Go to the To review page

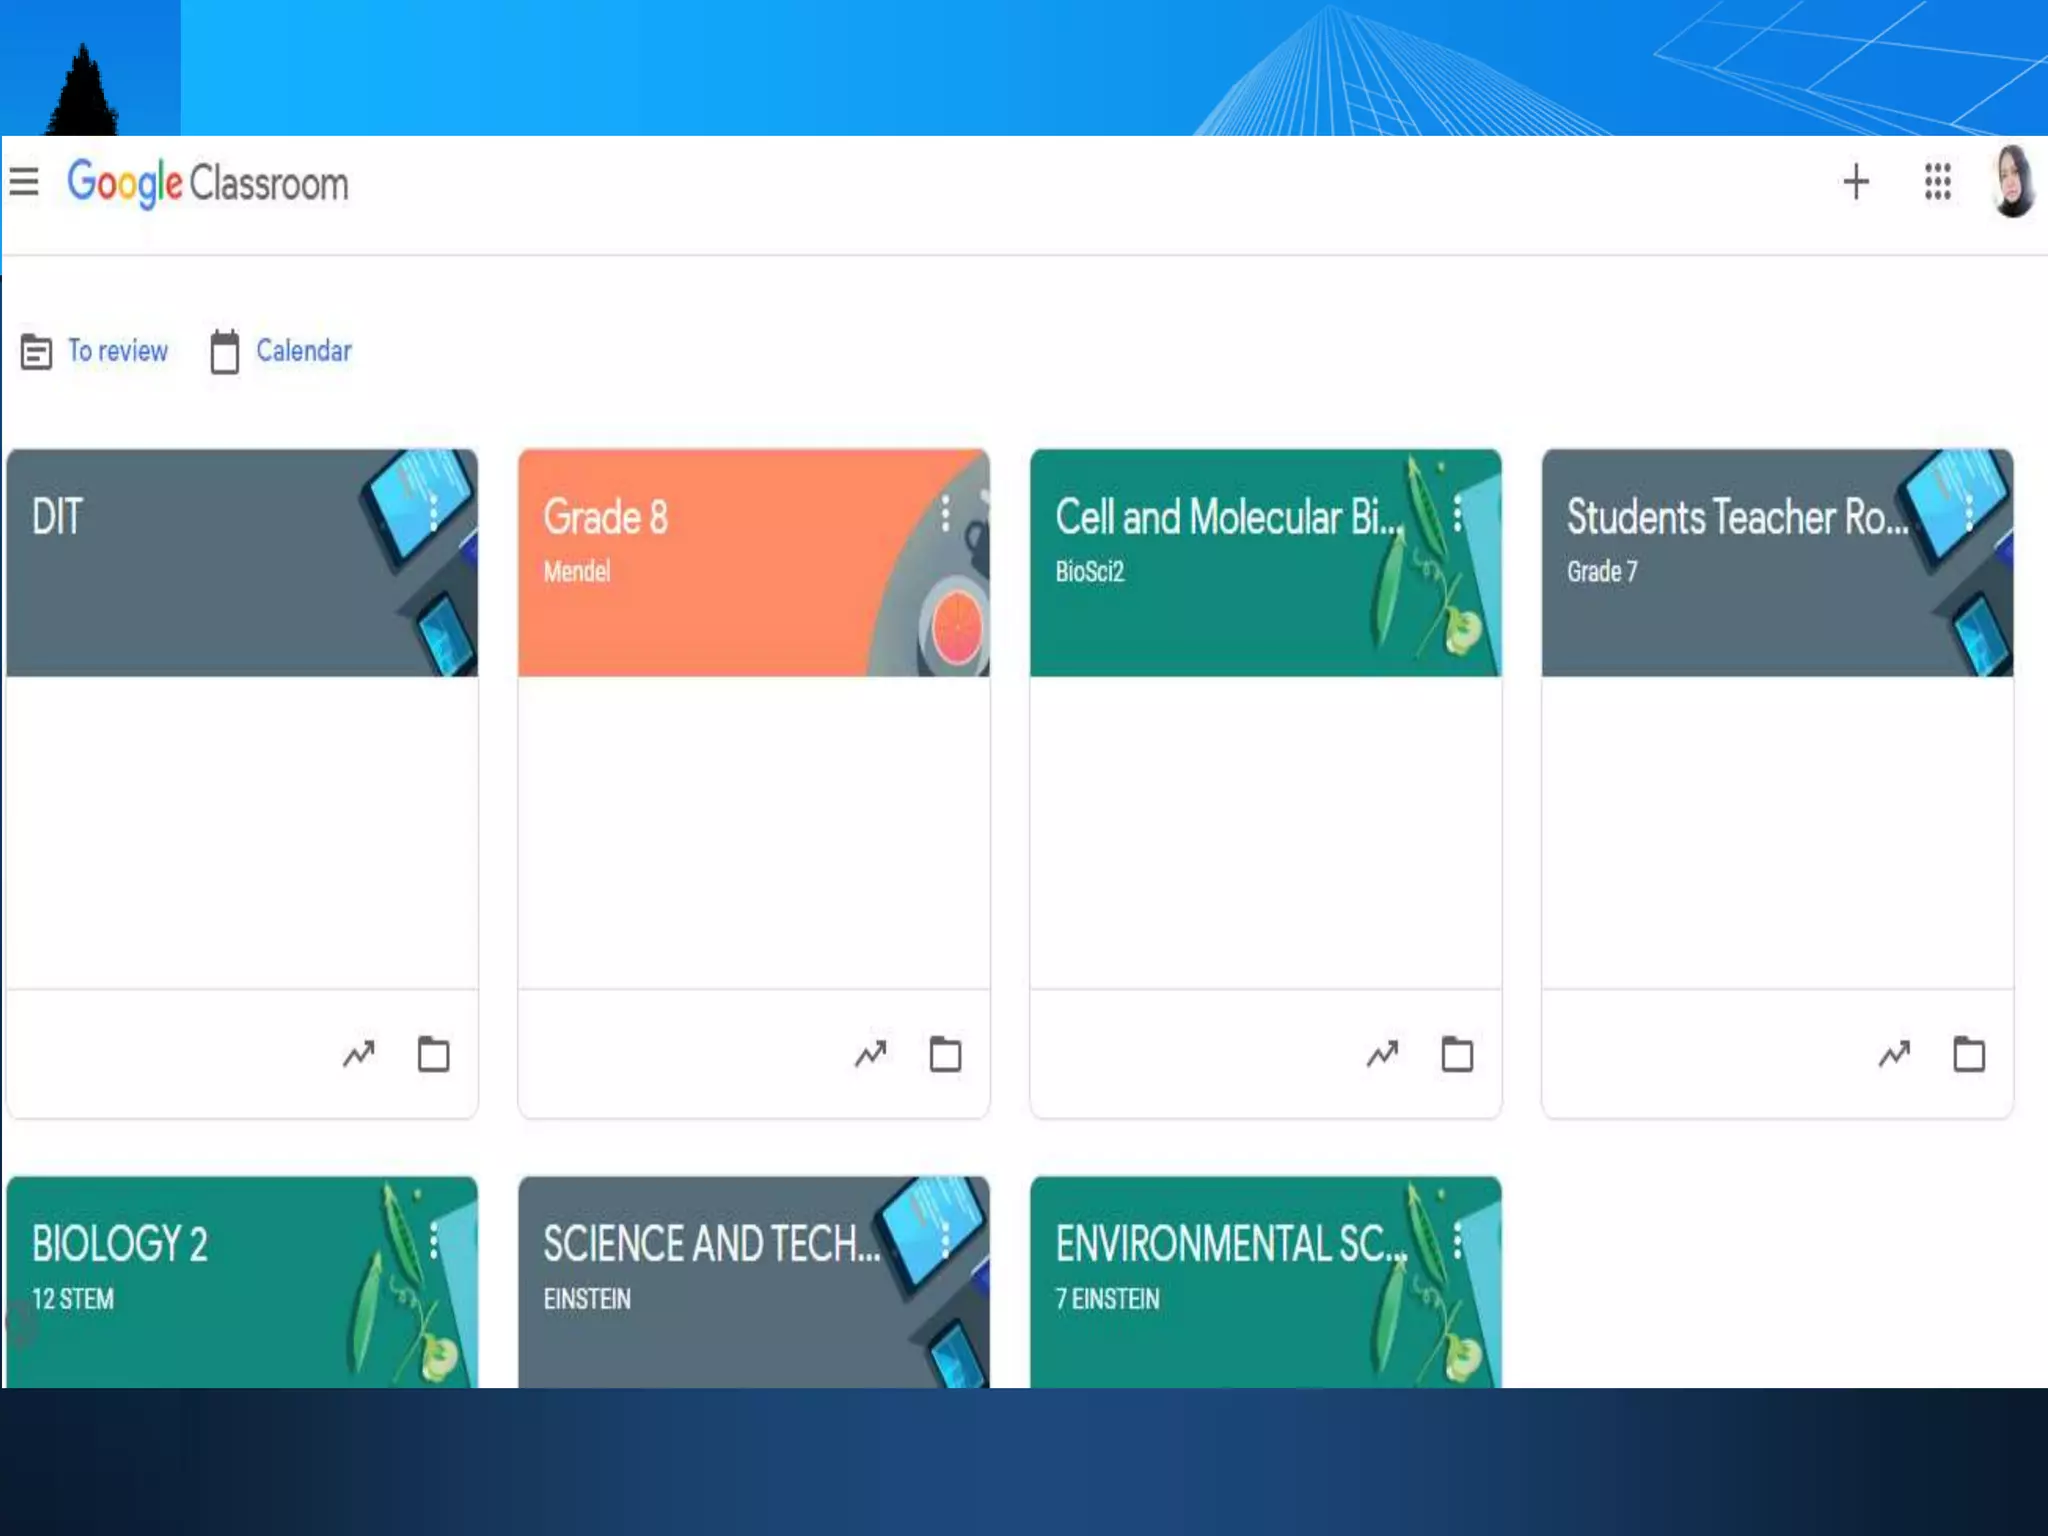(x=117, y=351)
